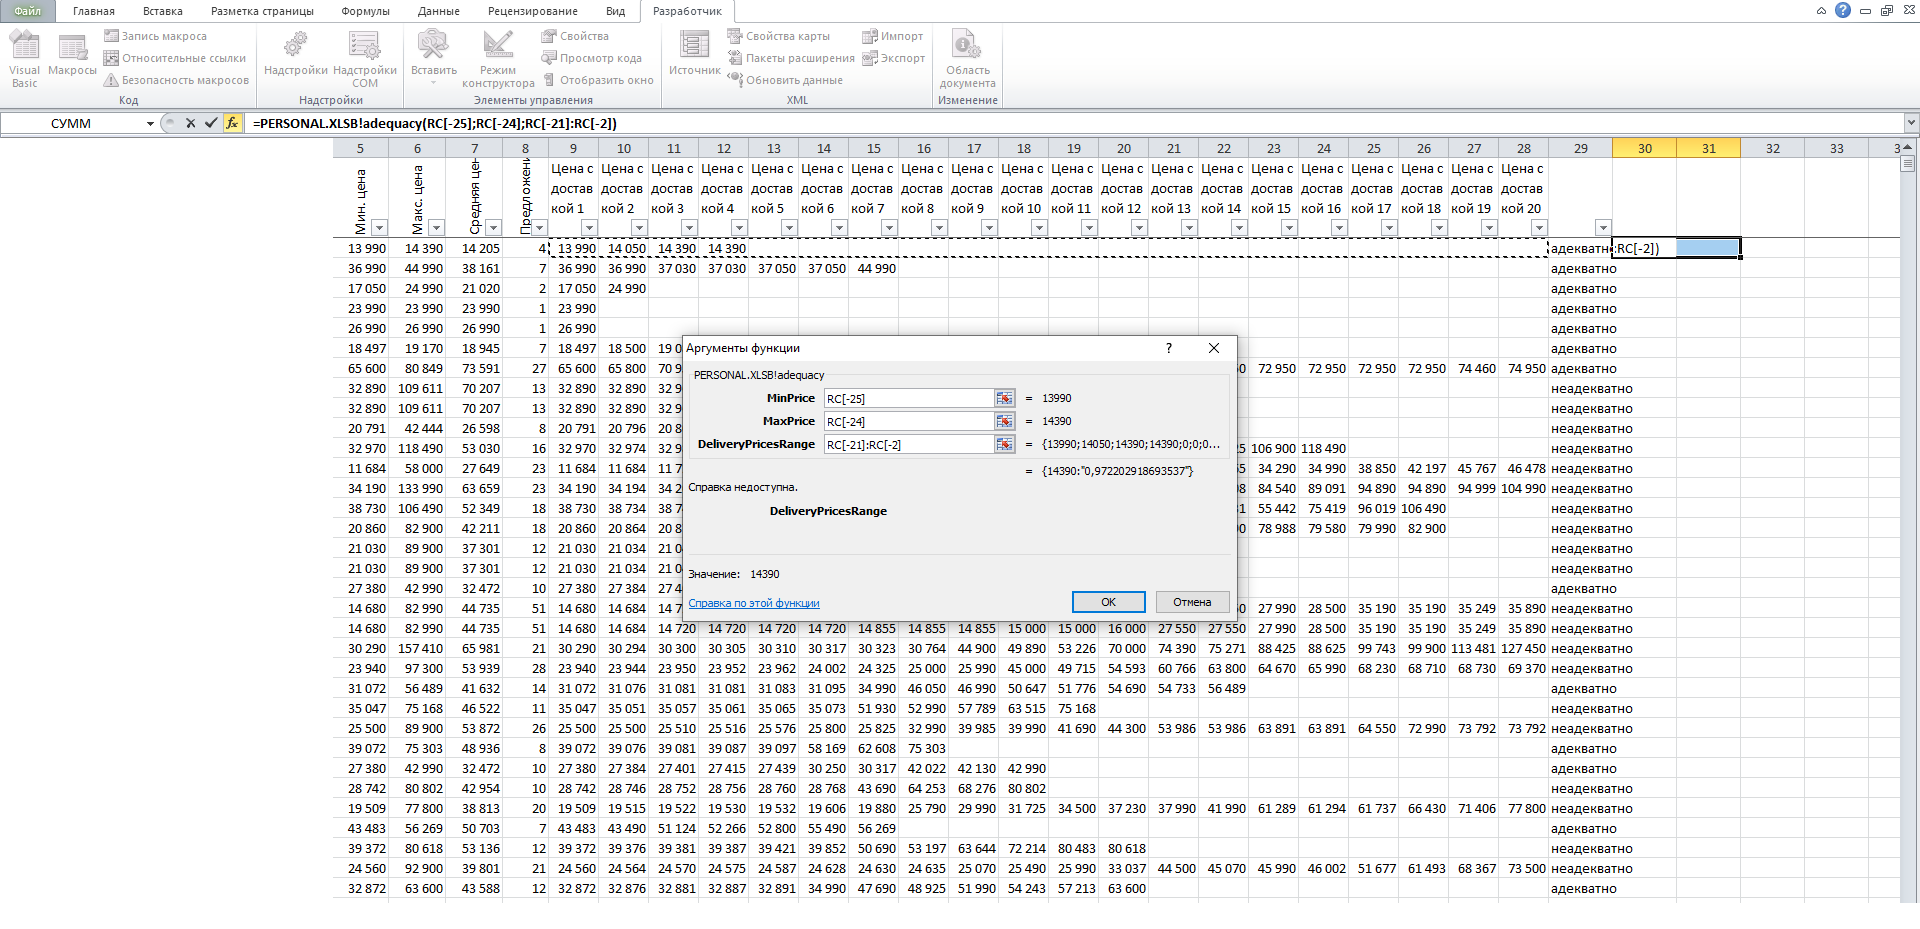Toggle Режим конструктора

(498, 59)
